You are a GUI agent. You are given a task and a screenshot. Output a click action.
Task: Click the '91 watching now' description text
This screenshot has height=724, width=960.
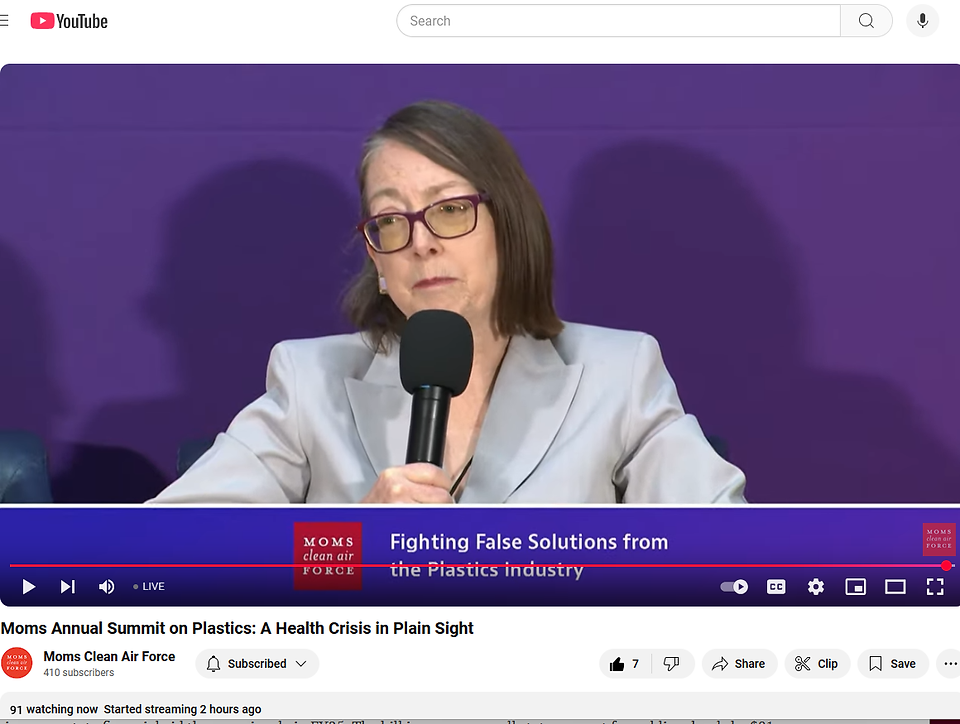coord(54,709)
